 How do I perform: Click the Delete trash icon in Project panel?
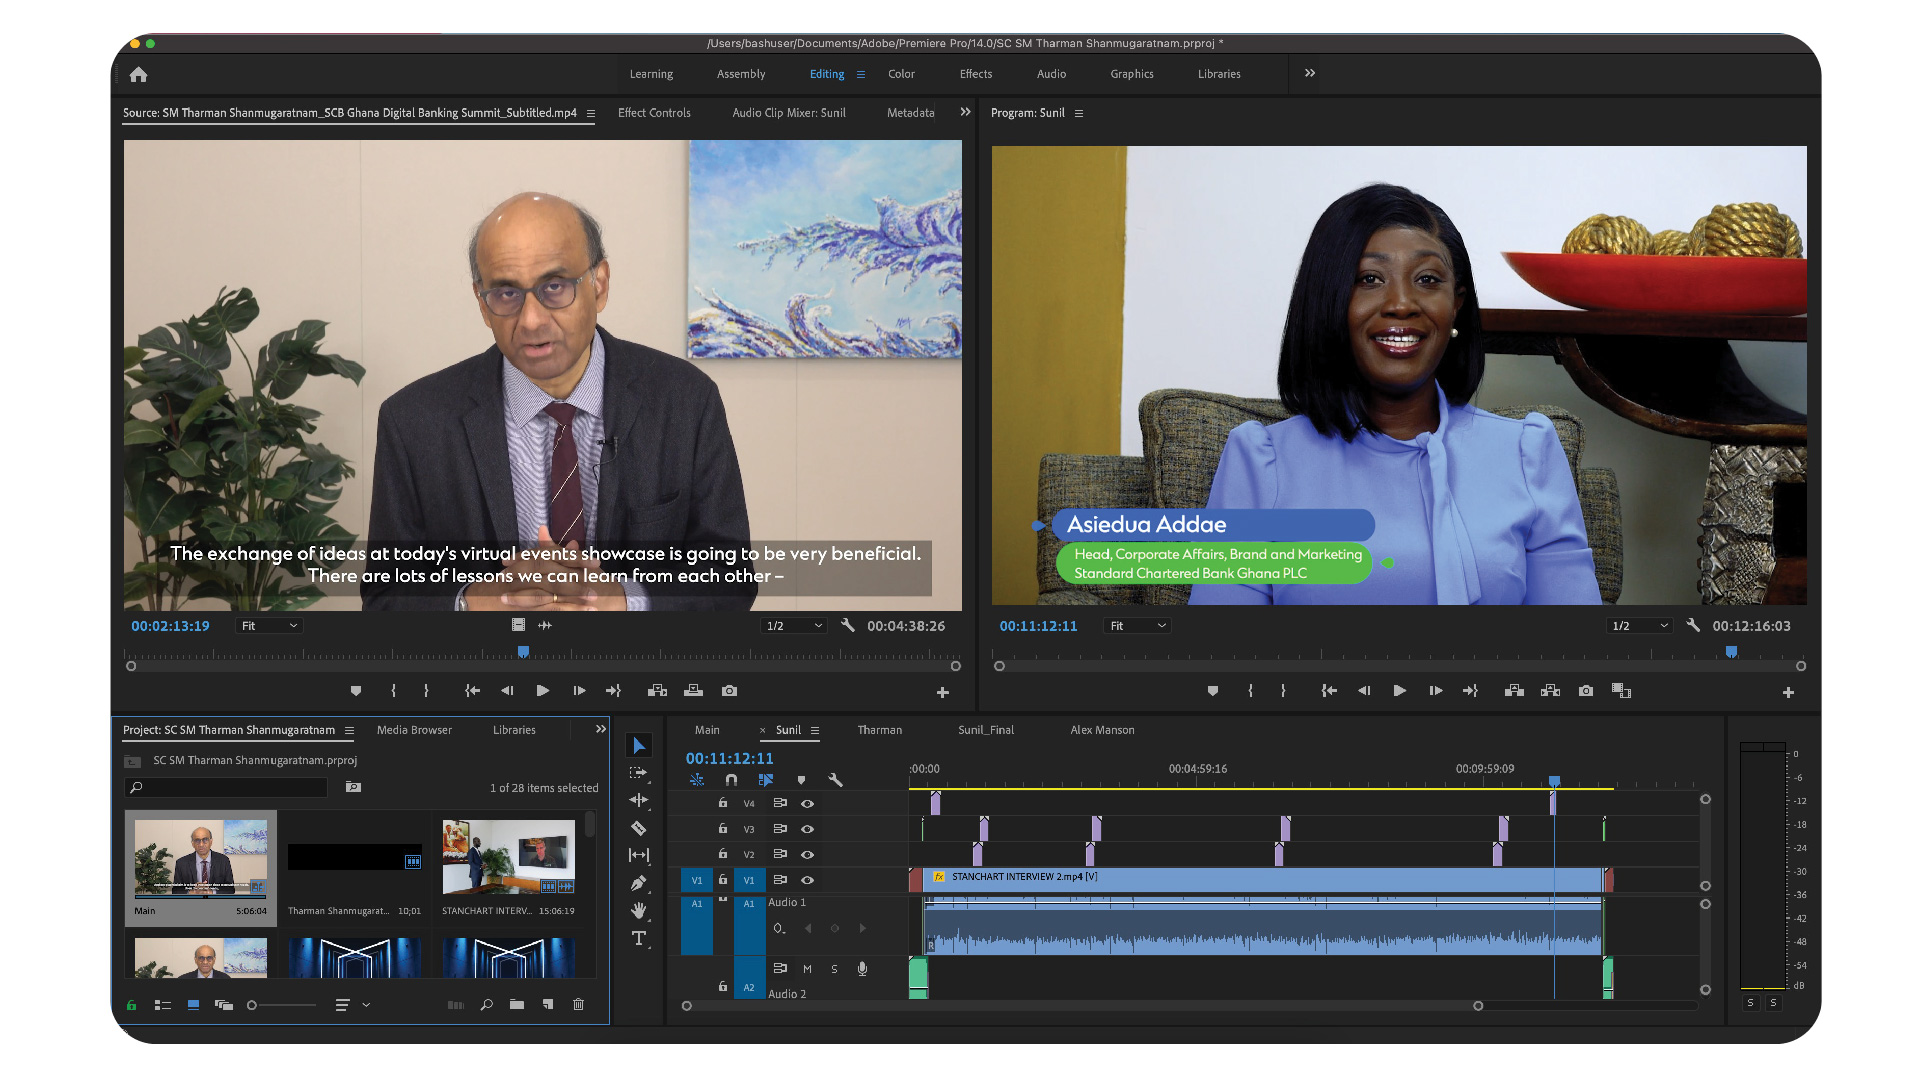[578, 1005]
